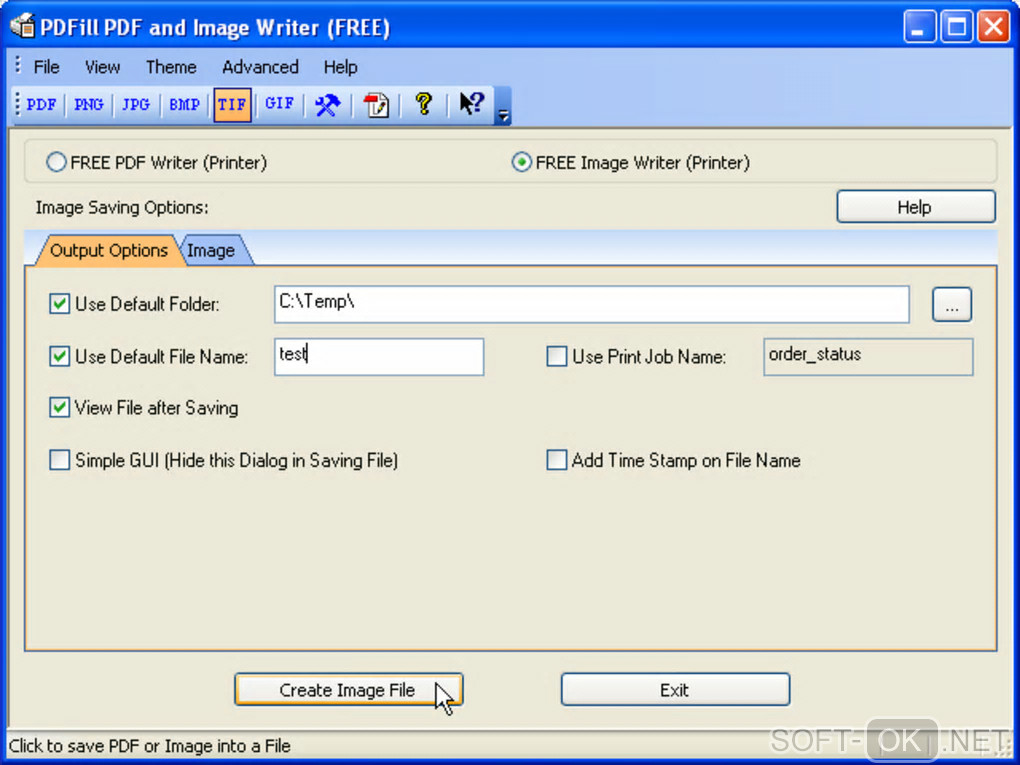The image size is (1020, 765).
Task: Click the printer application icon in title bar
Action: pos(23,27)
